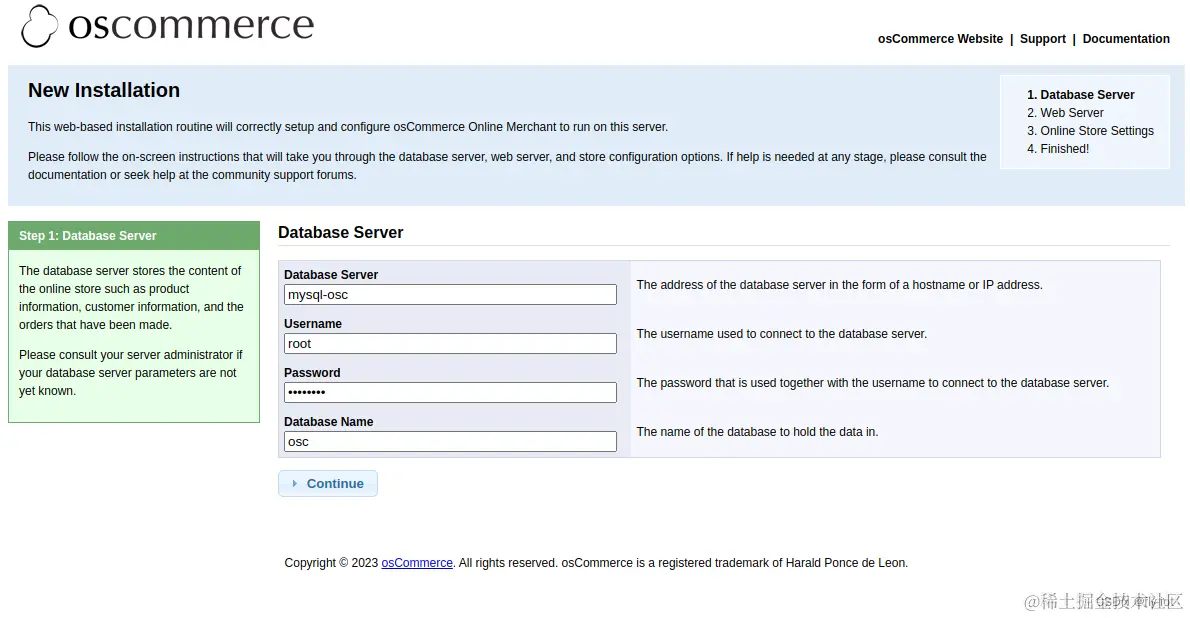This screenshot has height=618, width=1190.
Task: Click the osCommerce logo
Action: 167,27
